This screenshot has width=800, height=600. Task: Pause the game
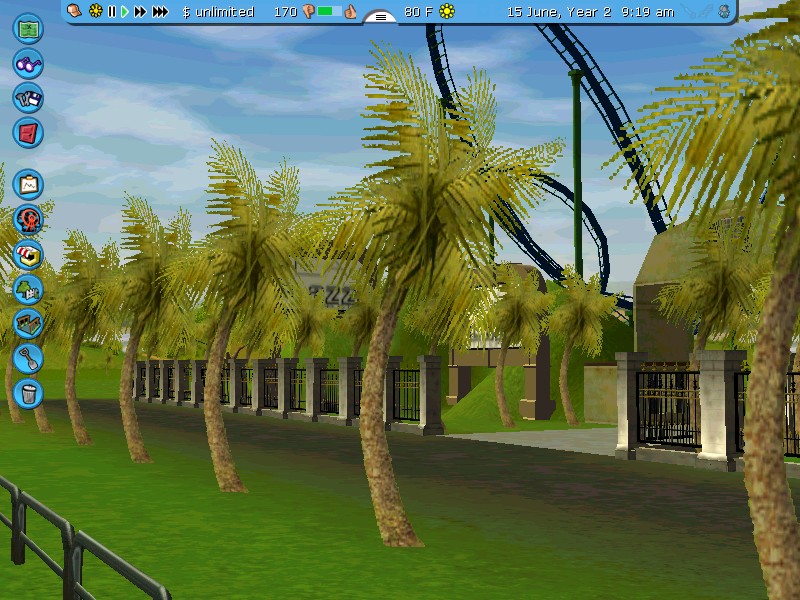[112, 11]
